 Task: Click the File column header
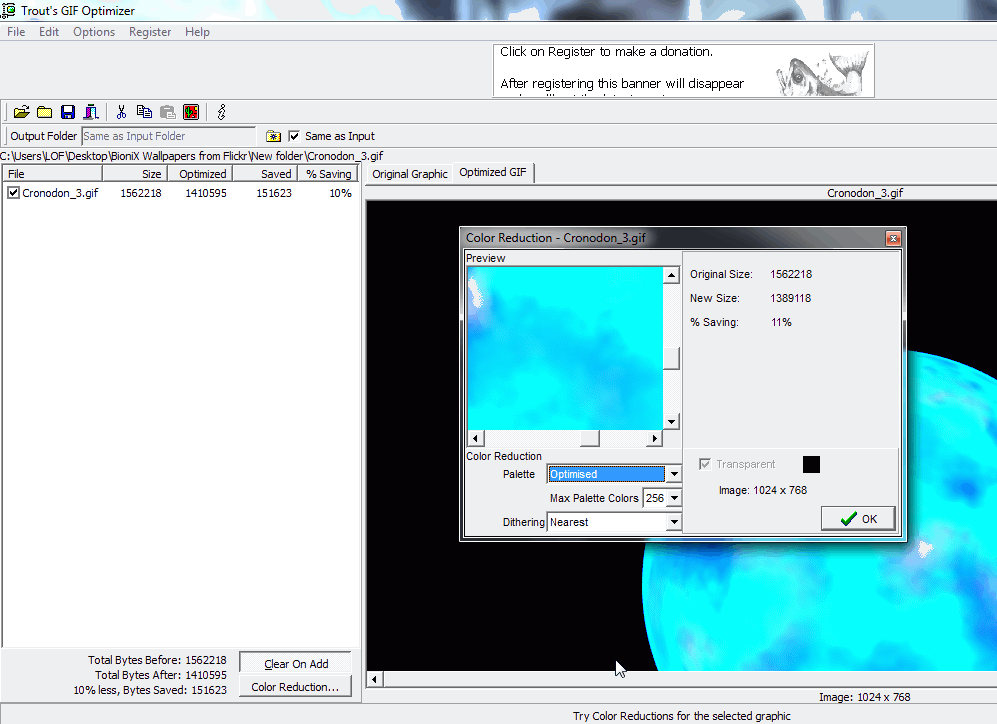click(x=53, y=174)
